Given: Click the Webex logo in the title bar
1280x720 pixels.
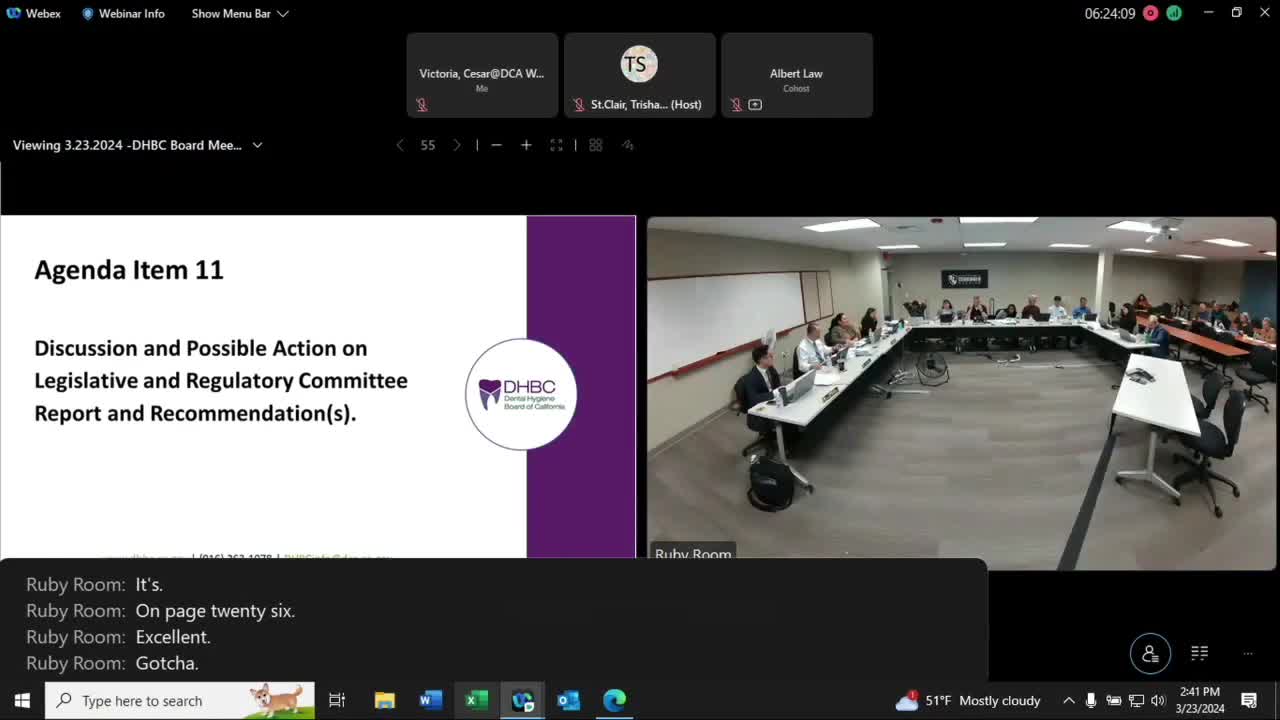Looking at the screenshot, I should pyautogui.click(x=12, y=13).
